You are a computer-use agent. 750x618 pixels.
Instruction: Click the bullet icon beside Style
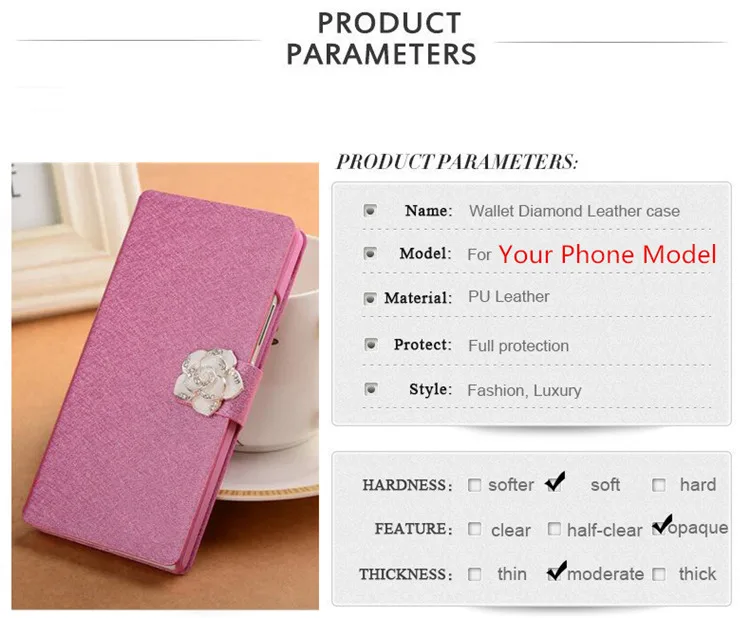[x=370, y=389]
